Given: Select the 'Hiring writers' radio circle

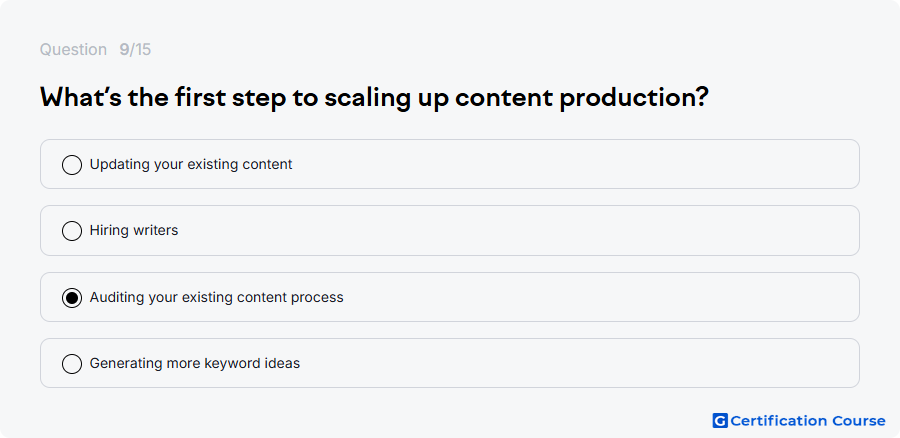Looking at the screenshot, I should coord(72,231).
